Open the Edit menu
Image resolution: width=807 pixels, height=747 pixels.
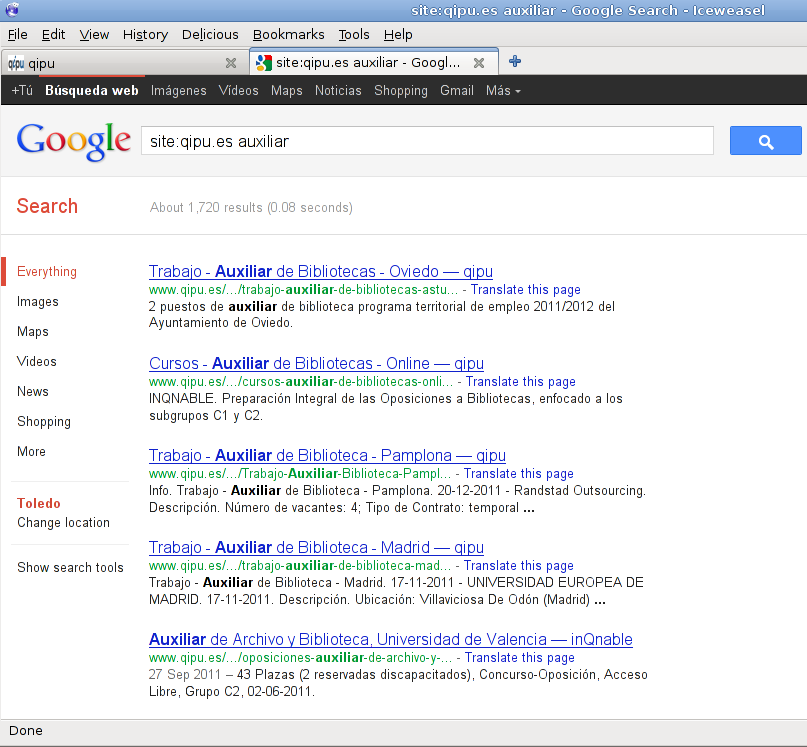tap(53, 34)
